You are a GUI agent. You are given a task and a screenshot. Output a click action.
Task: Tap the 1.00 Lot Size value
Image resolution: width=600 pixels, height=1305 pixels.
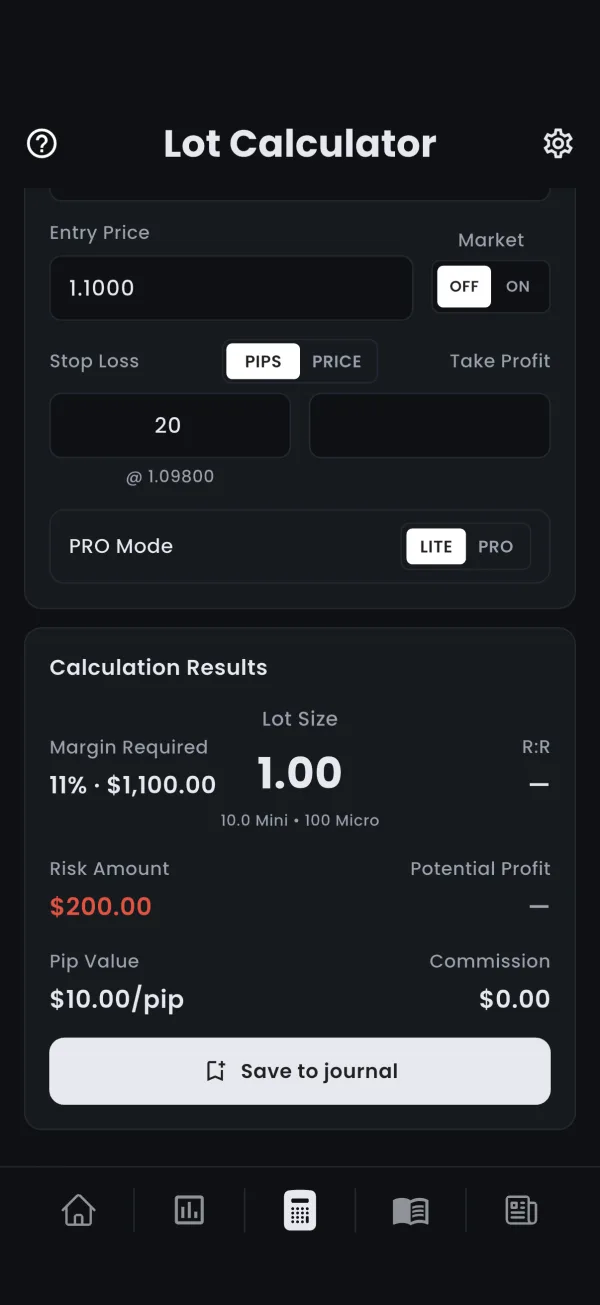point(300,773)
